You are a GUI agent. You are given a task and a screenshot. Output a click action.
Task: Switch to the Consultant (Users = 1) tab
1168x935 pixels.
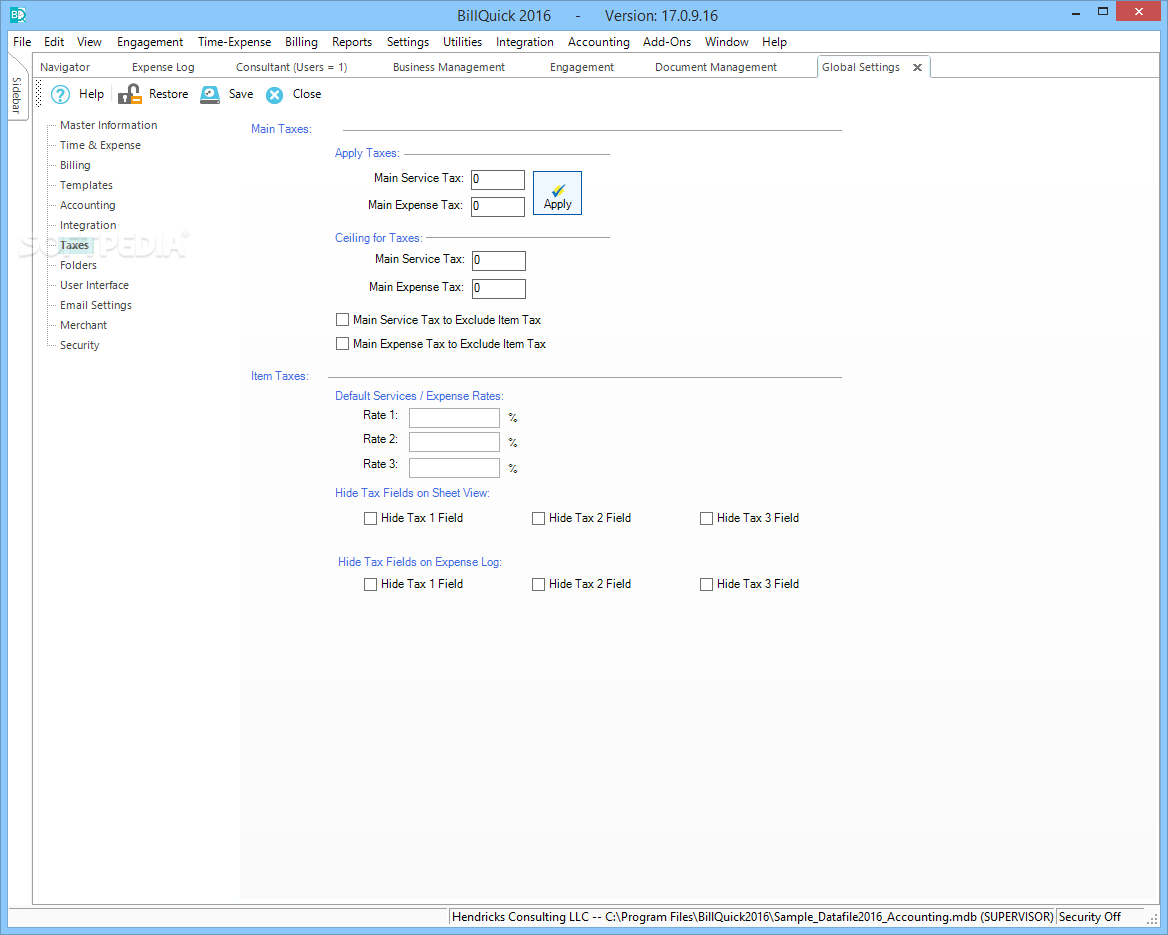291,67
